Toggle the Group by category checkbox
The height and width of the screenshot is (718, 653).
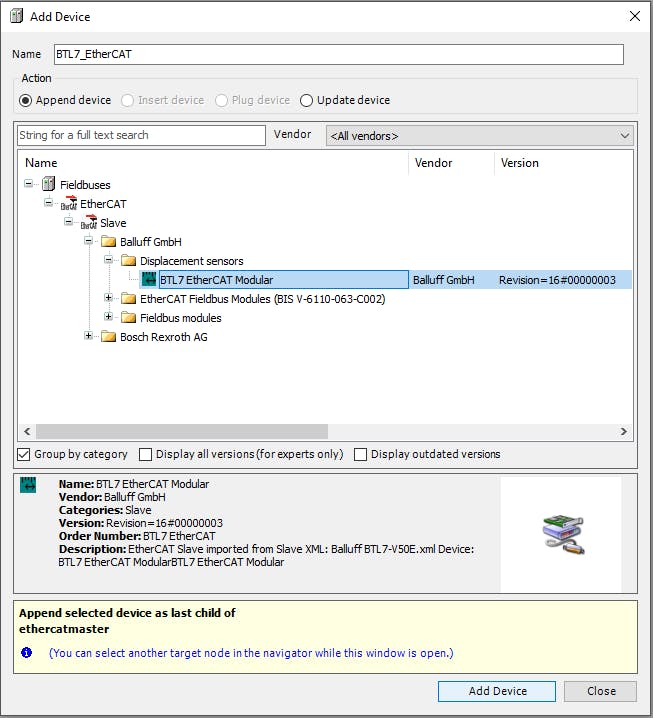coord(24,454)
